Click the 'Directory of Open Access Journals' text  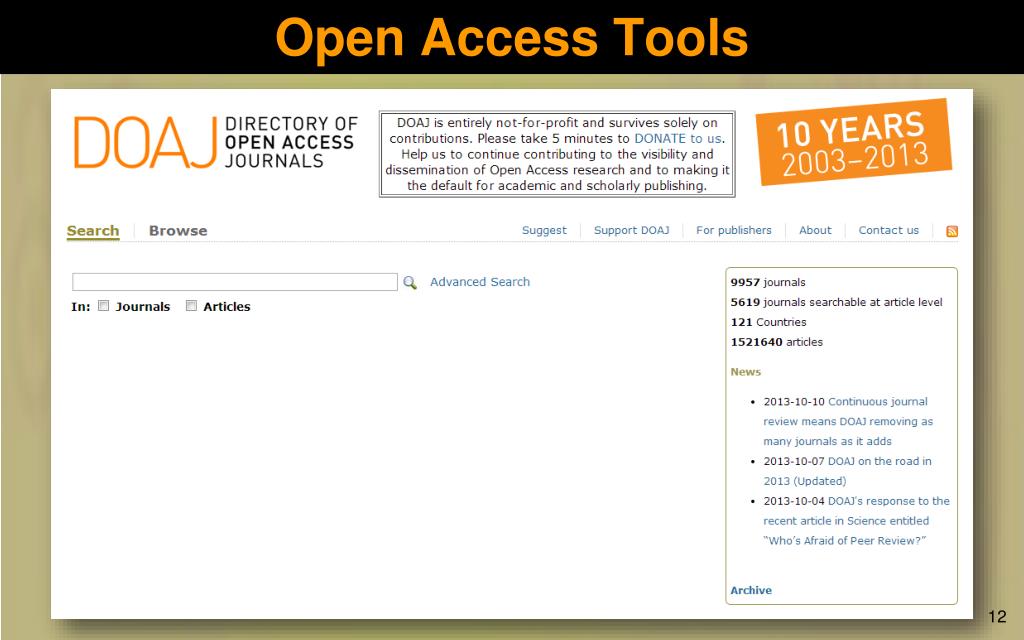point(291,142)
